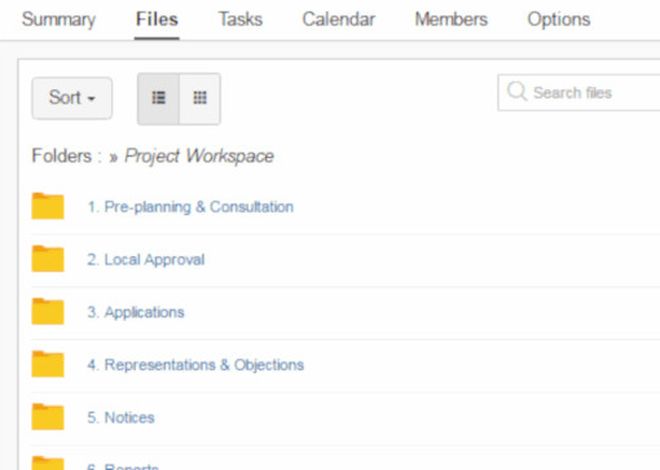Click the search magnifier icon
Screen dimensions: 660x470
(x=517, y=91)
